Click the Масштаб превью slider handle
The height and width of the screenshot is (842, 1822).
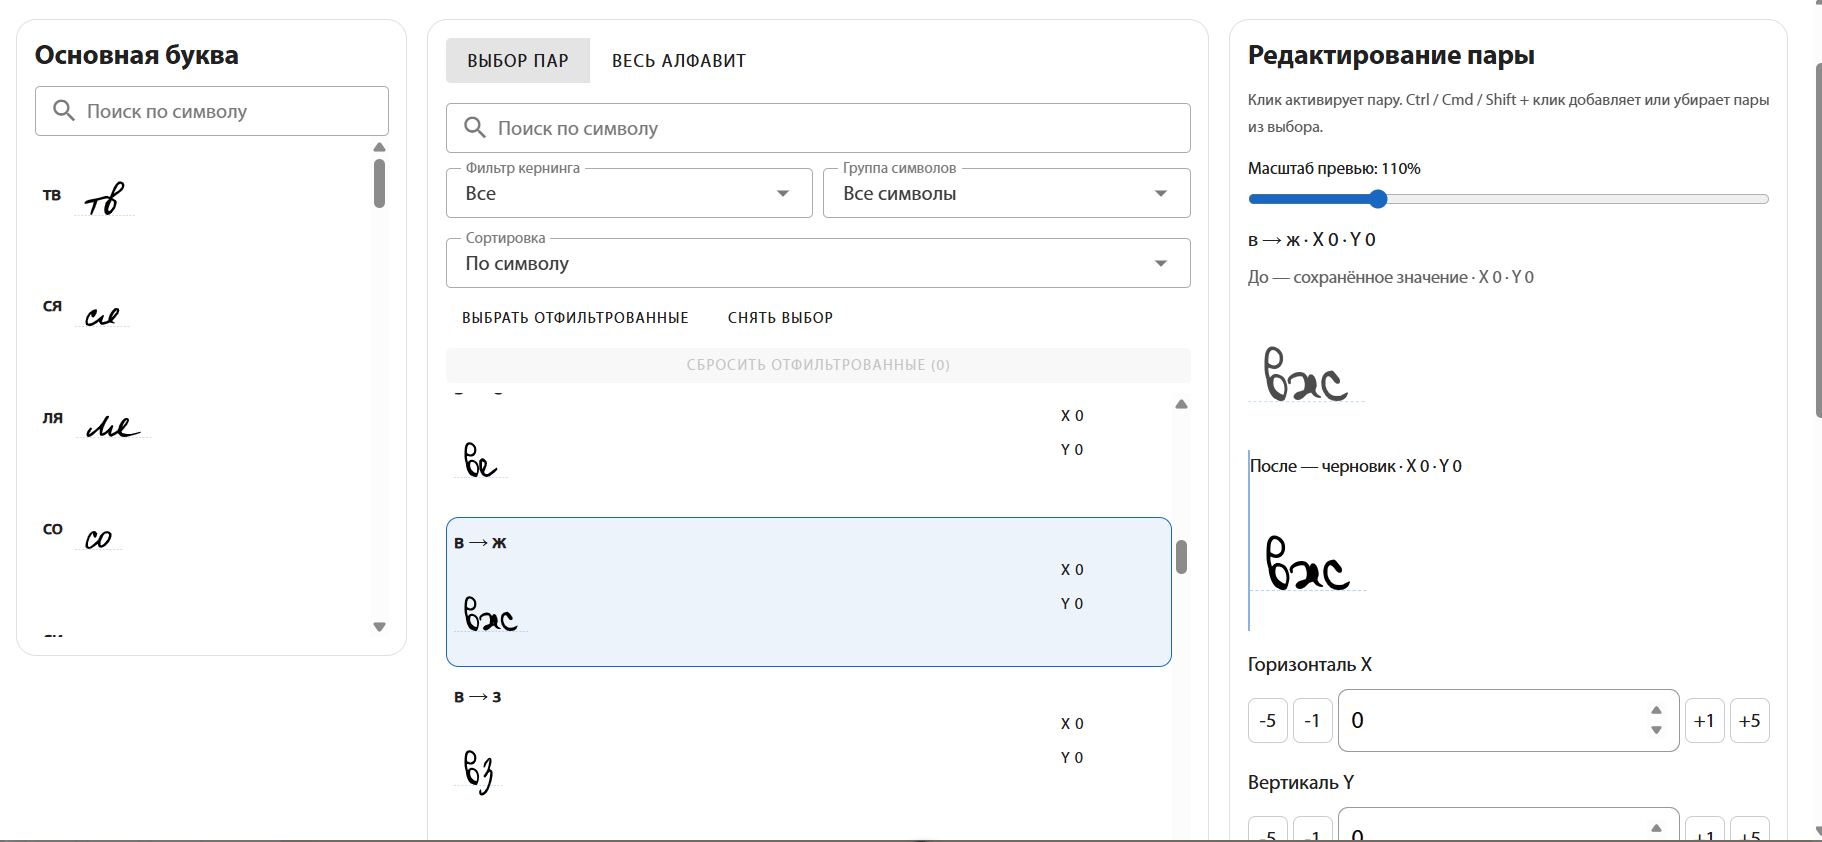point(1378,199)
